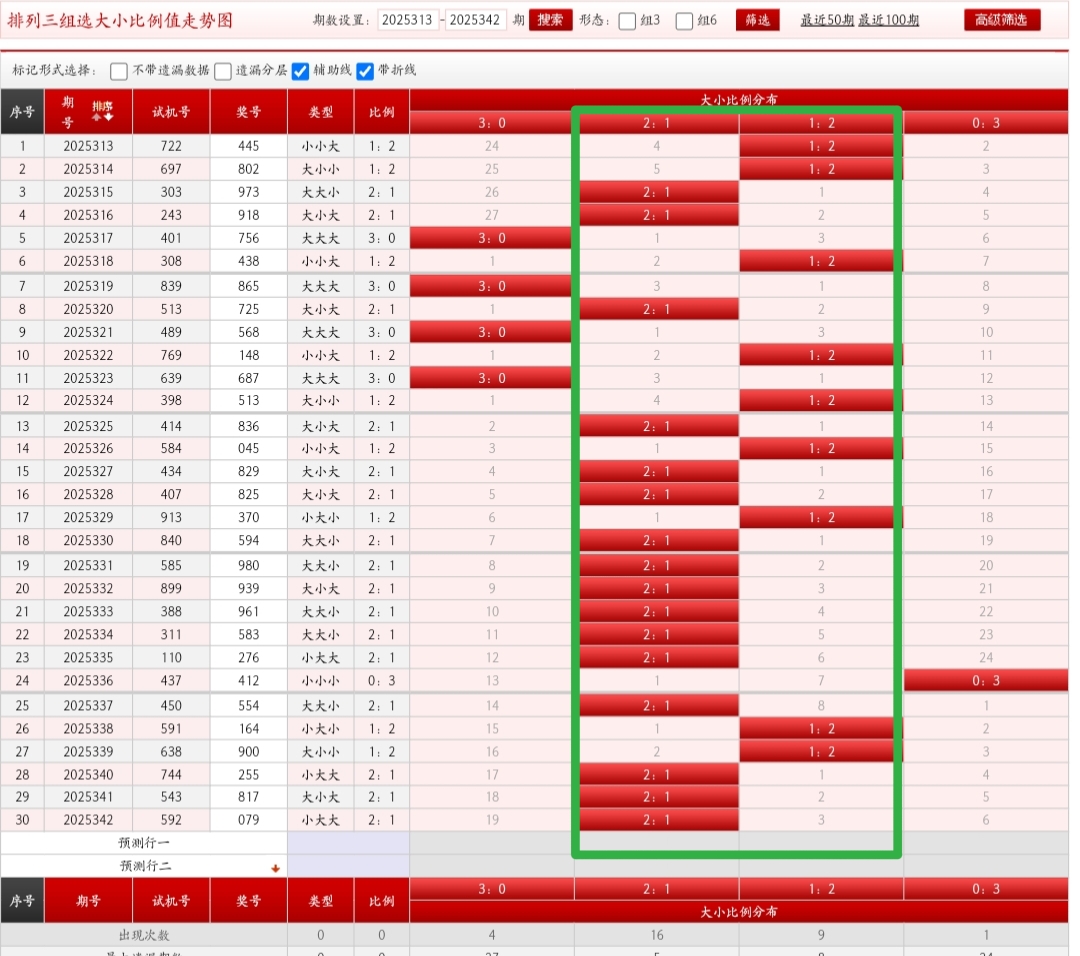Click test number 839 in row 7
This screenshot has width=1080, height=956.
(x=171, y=286)
